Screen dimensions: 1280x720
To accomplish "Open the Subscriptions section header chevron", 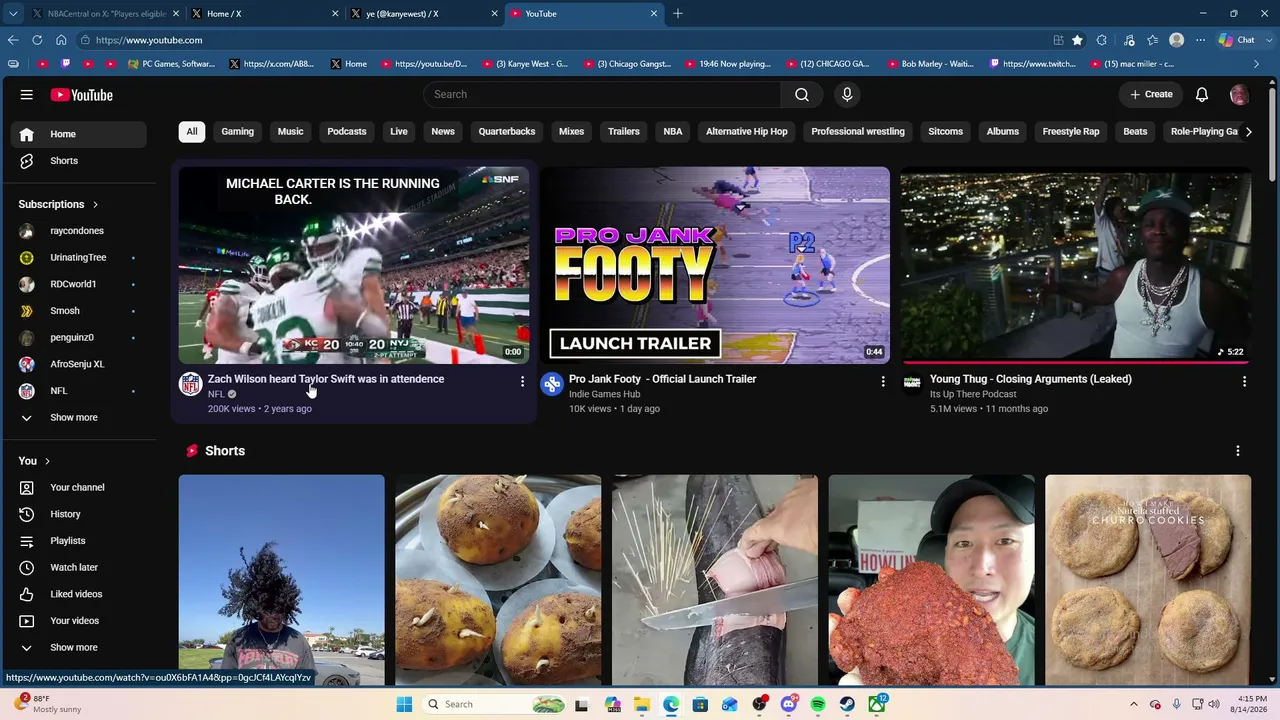I will (96, 204).
